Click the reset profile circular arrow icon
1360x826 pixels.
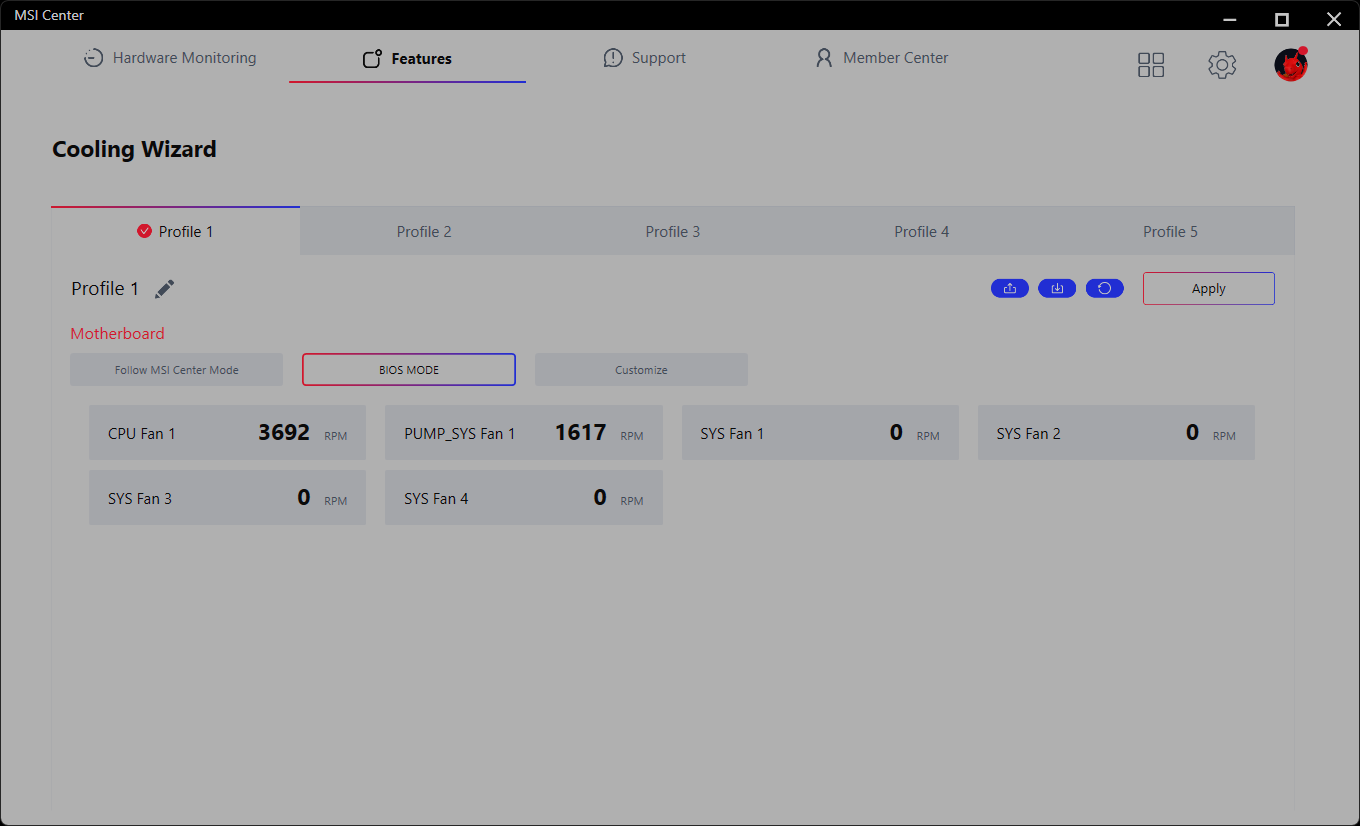tap(1105, 289)
